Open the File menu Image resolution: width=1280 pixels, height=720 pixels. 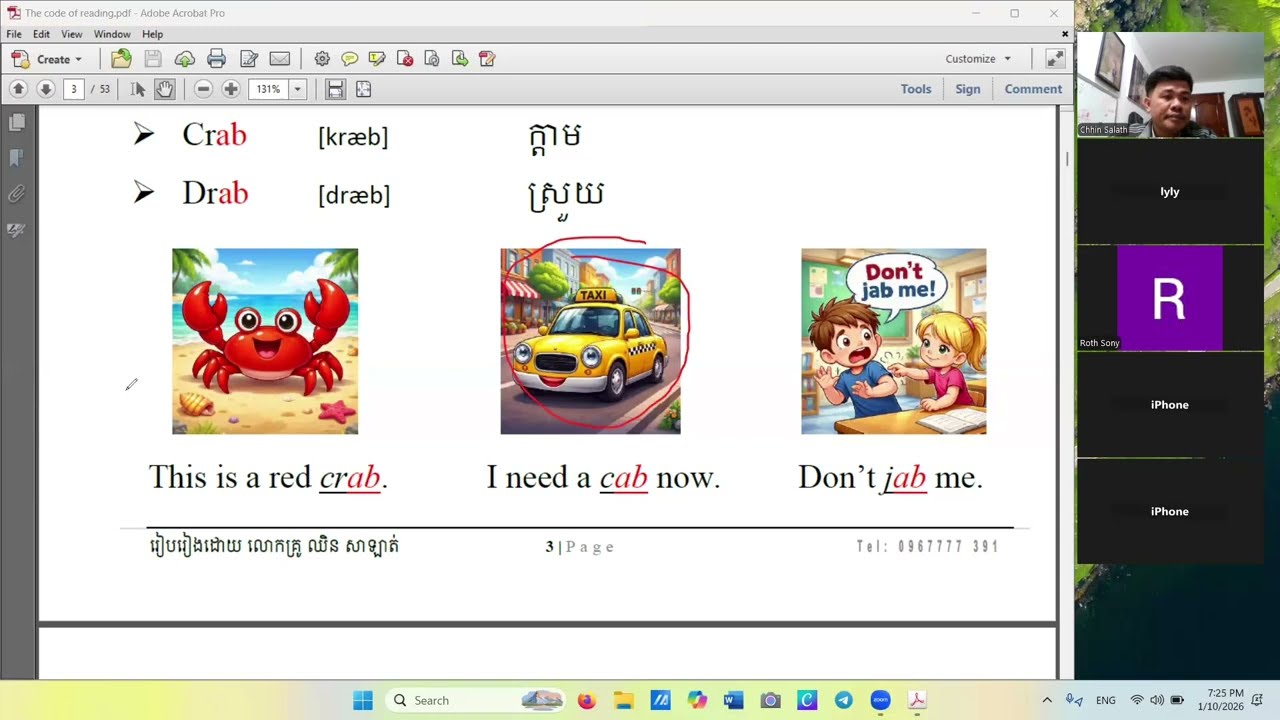14,34
